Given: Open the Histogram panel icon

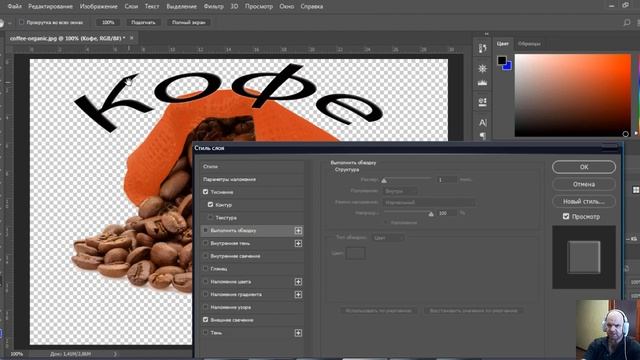Looking at the screenshot, I should (x=482, y=83).
